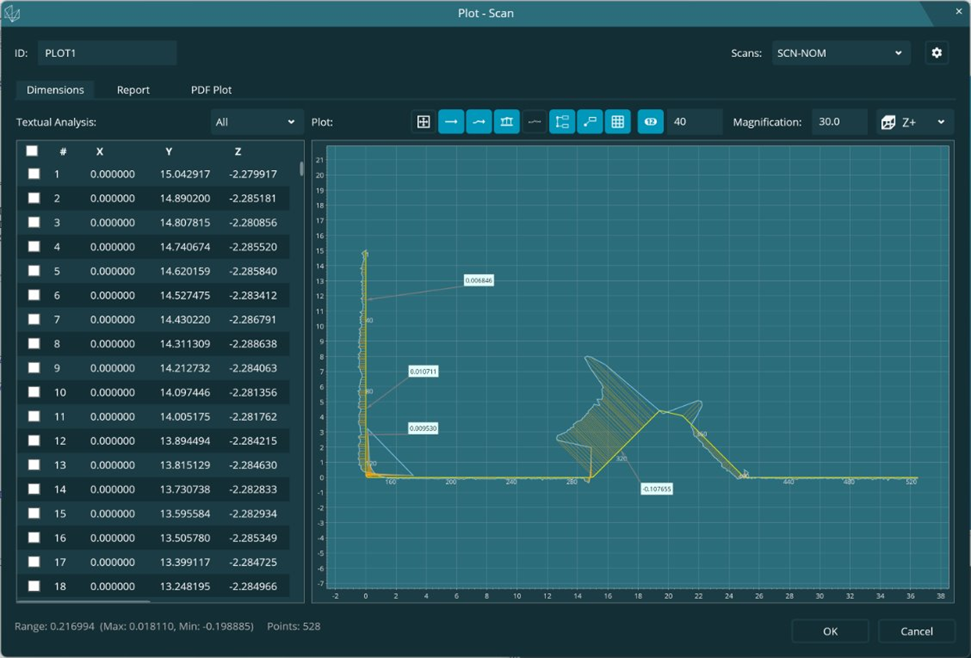Open the Textual Analysis dropdown set to All
The width and height of the screenshot is (971, 658).
[x=257, y=120]
